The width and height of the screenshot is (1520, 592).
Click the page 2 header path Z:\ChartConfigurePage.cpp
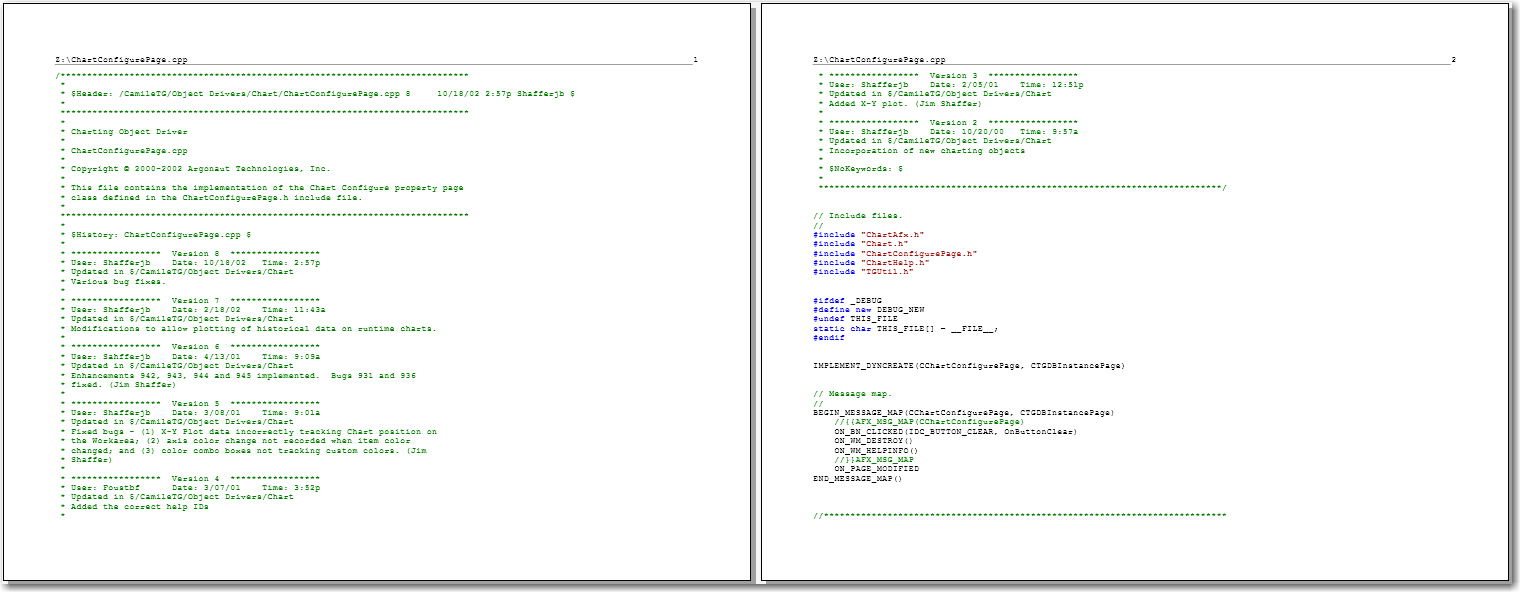[879, 60]
